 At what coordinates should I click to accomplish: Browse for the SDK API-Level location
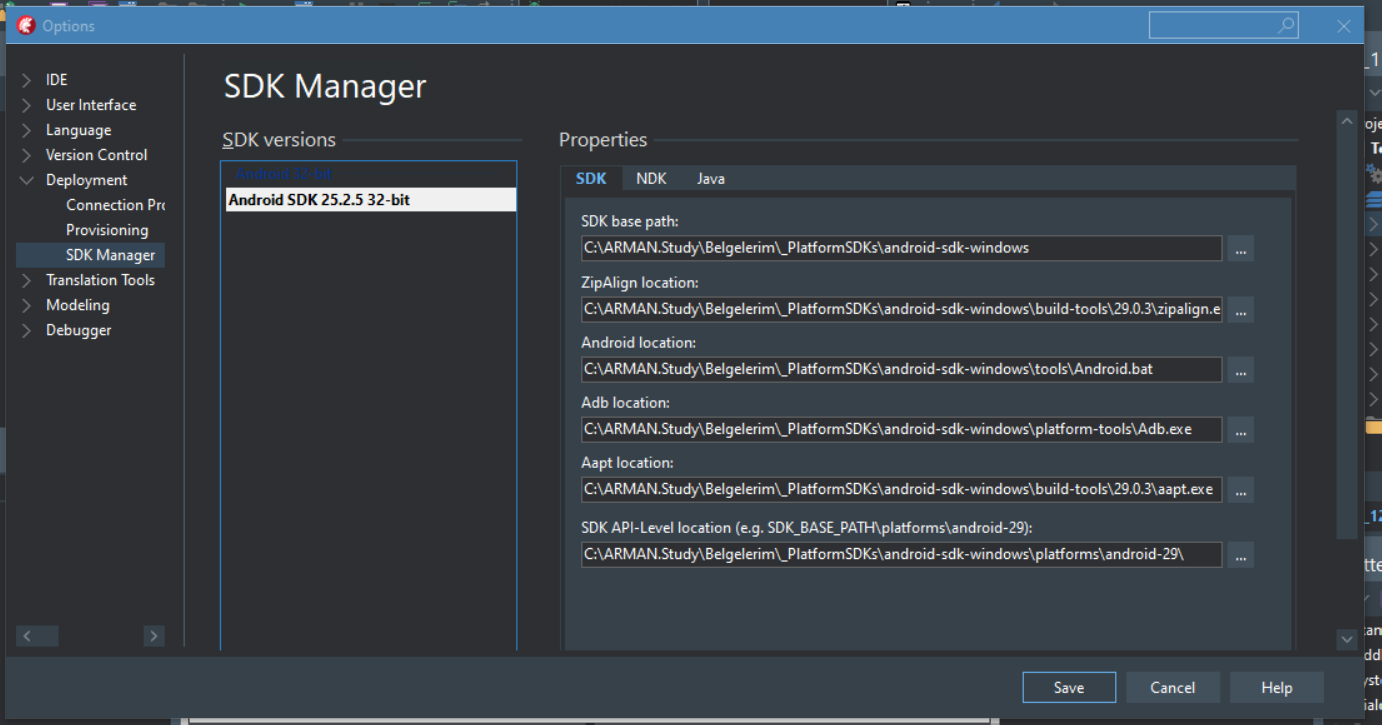click(x=1241, y=554)
